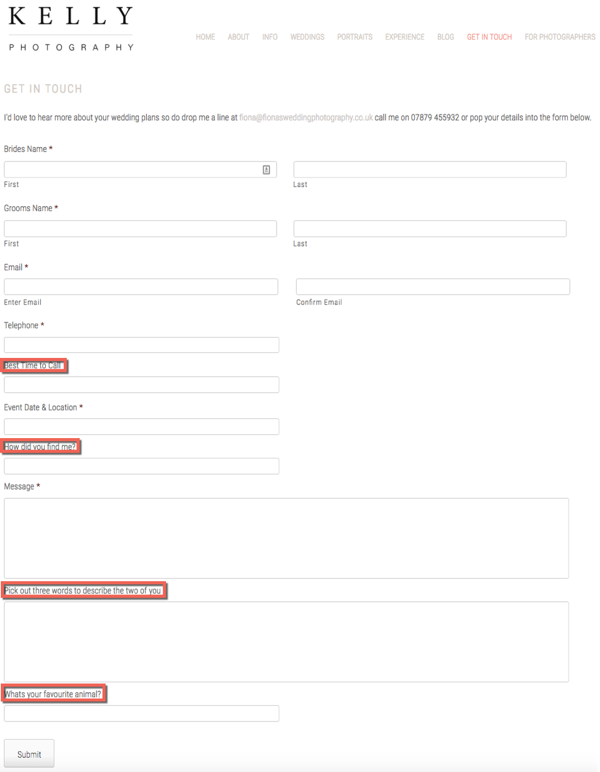Select WEDDINGS in the navigation bar
Image resolution: width=600 pixels, height=772 pixels.
point(307,37)
